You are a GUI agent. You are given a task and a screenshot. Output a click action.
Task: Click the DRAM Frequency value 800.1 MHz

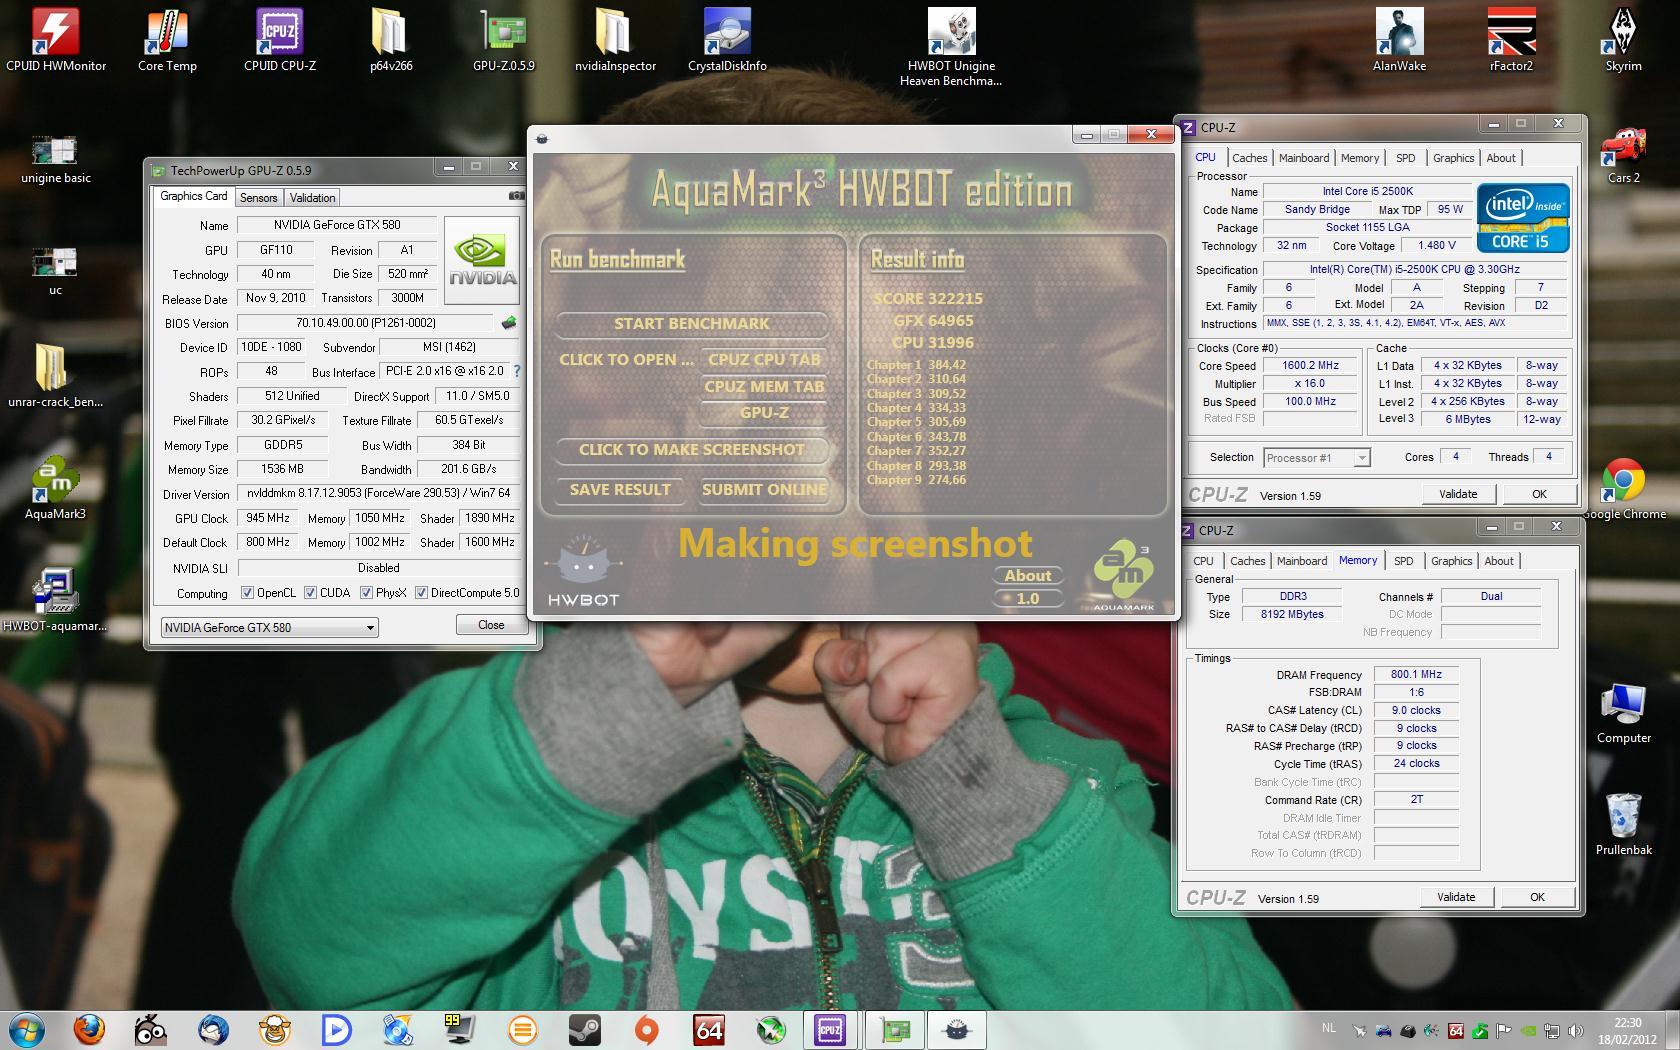click(1416, 675)
